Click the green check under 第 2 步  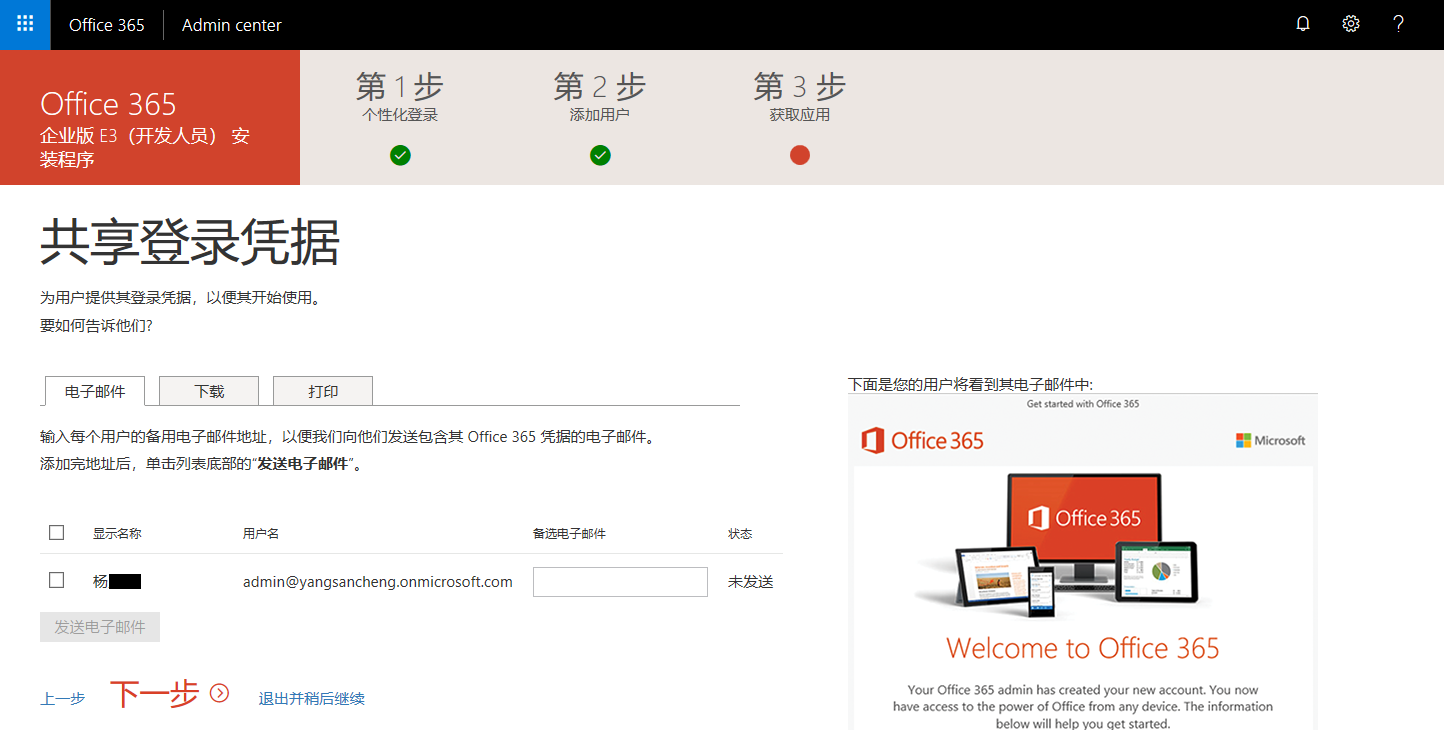pos(600,155)
